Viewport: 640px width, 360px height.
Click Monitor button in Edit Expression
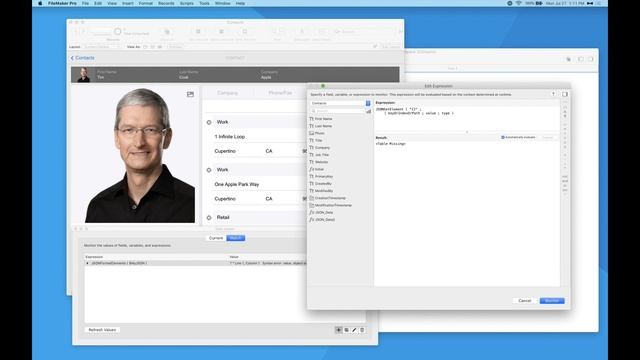tap(552, 301)
